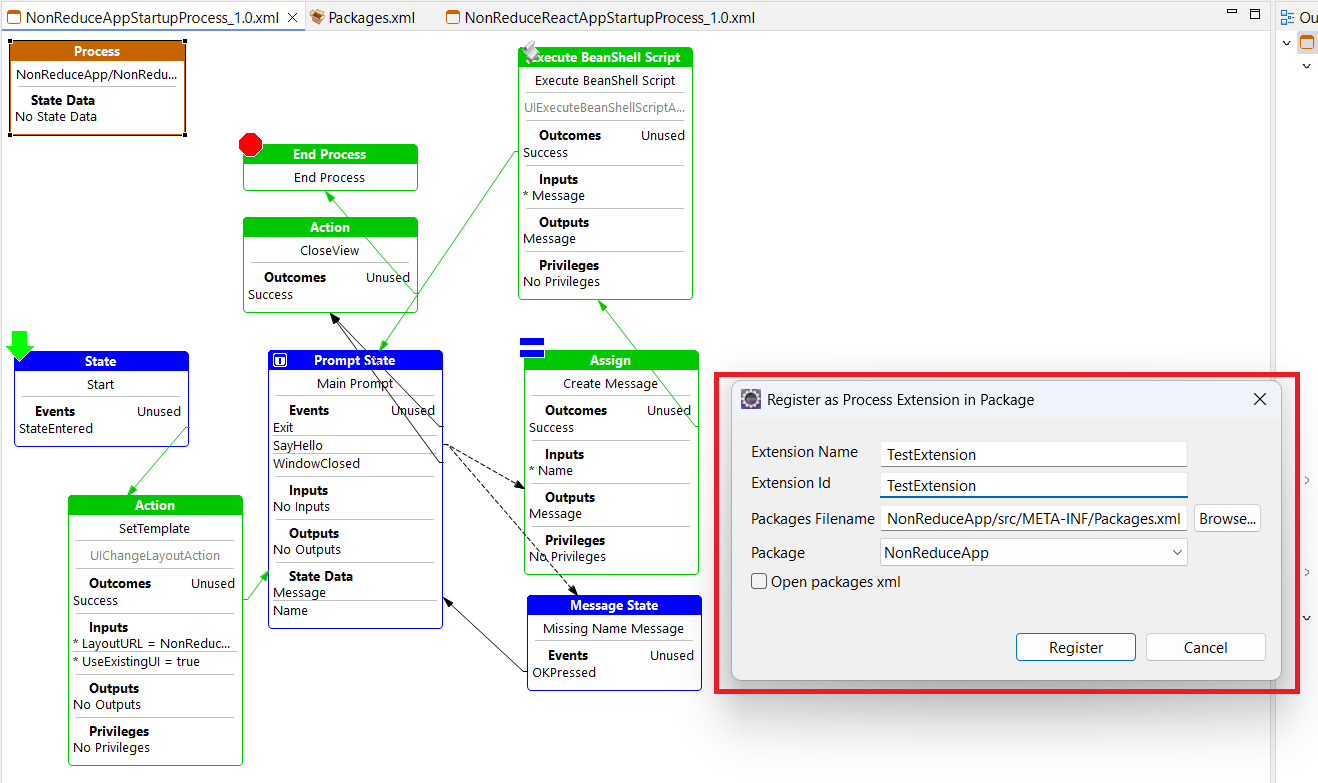
Task: Select the Start State node header
Action: point(101,361)
